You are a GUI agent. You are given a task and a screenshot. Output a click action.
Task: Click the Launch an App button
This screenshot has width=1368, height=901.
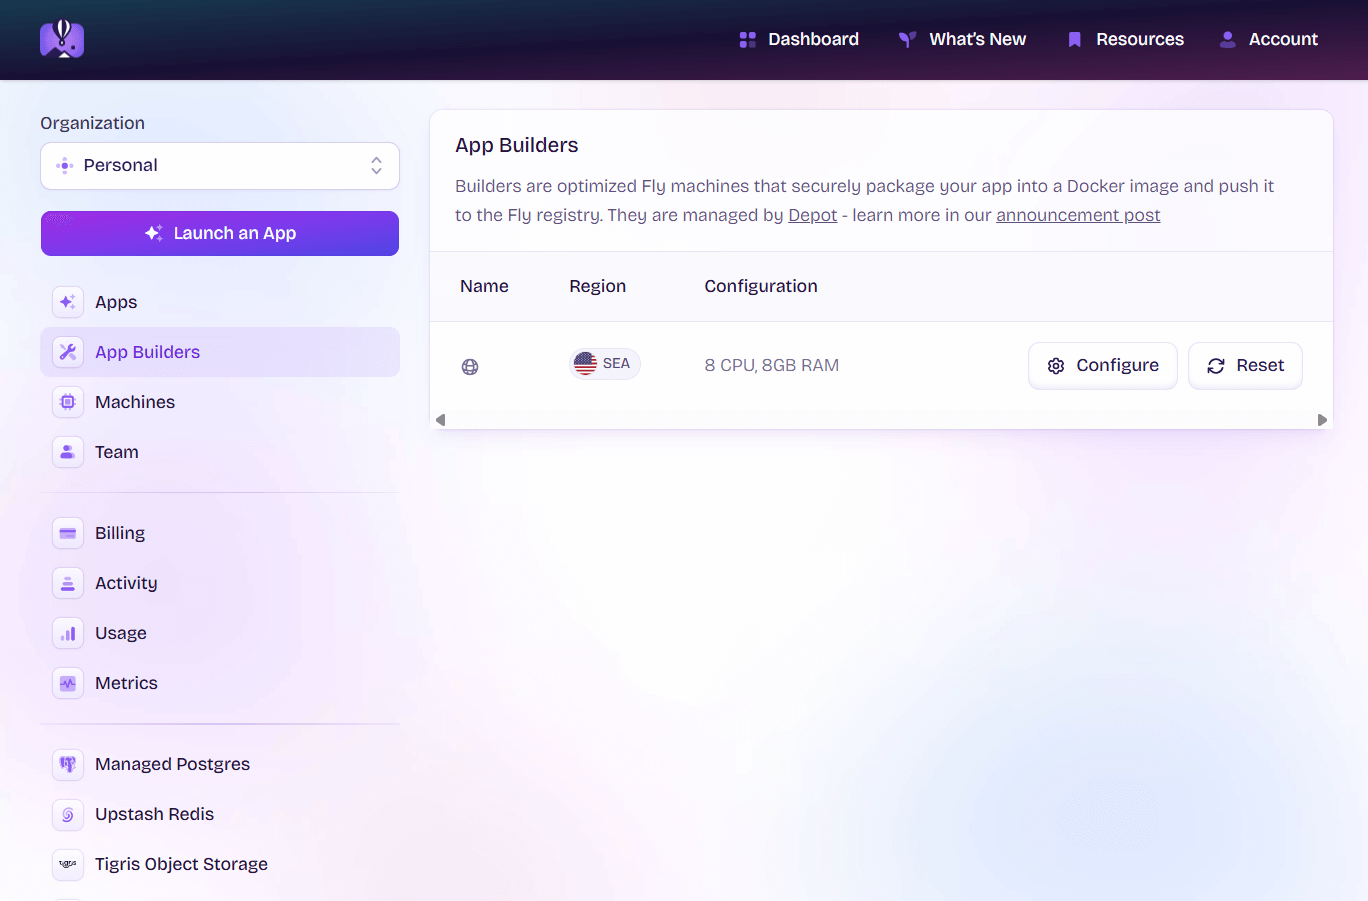220,233
